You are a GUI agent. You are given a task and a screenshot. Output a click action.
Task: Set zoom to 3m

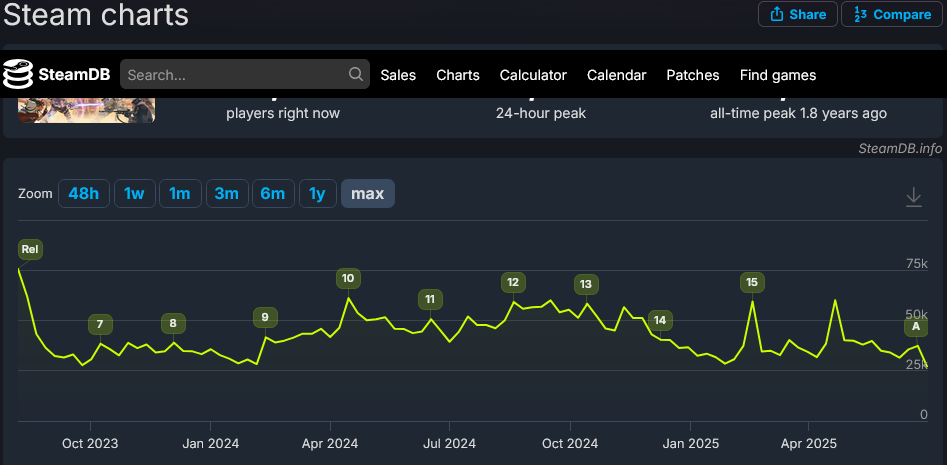(x=226, y=194)
